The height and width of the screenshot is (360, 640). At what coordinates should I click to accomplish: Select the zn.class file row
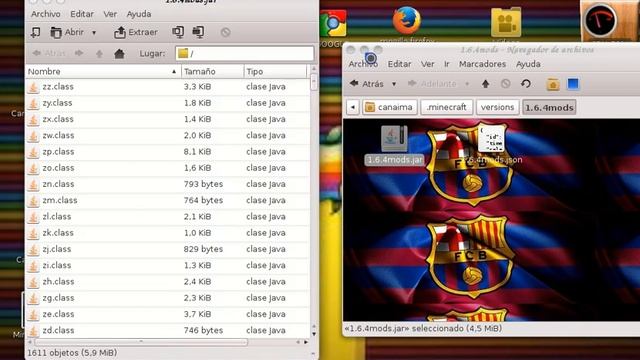pos(167,184)
